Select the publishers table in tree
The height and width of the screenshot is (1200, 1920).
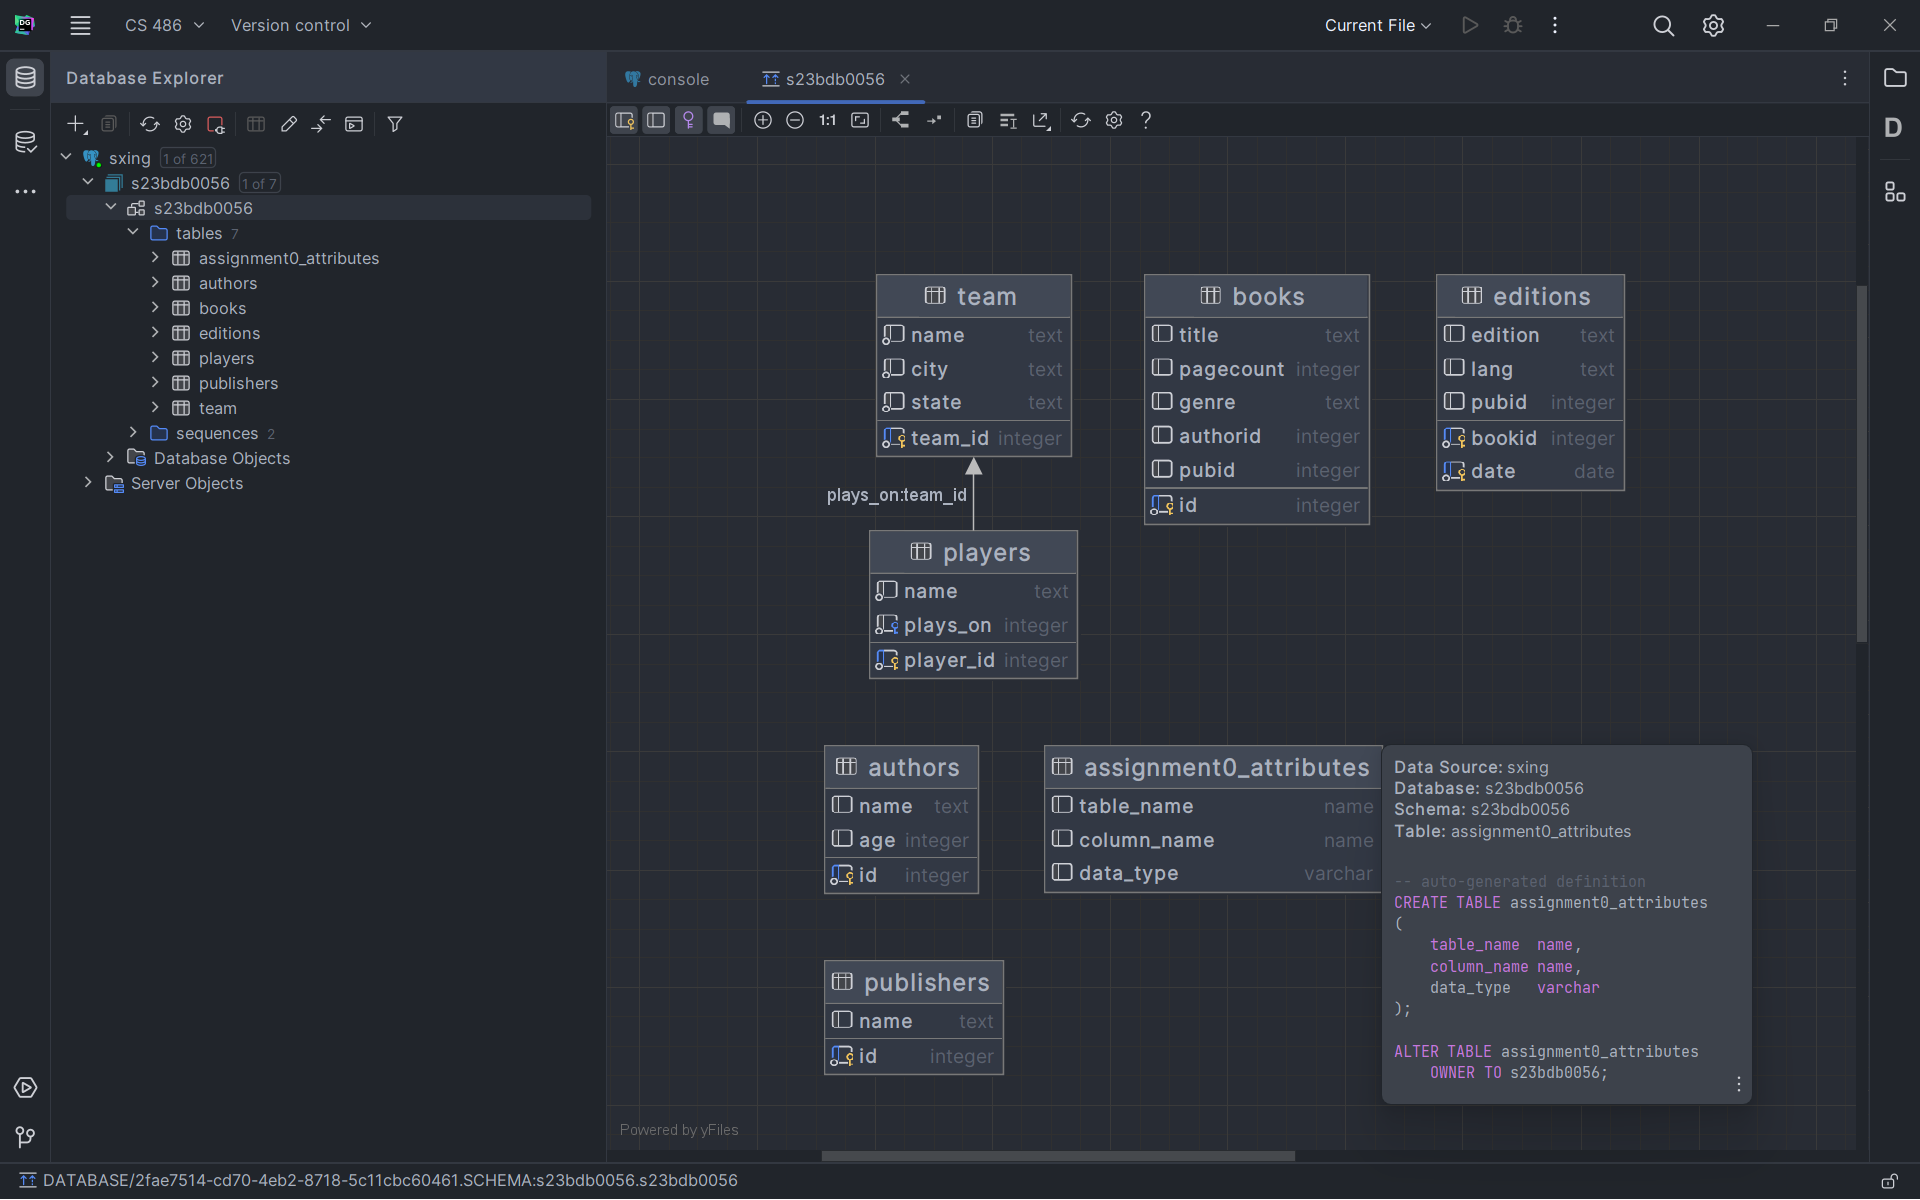coord(238,383)
